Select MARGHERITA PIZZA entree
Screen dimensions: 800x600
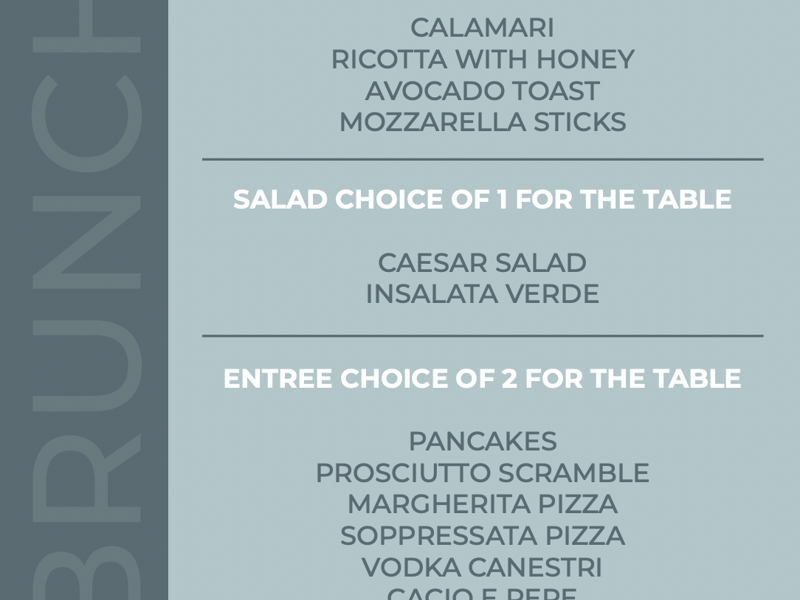[x=482, y=504]
